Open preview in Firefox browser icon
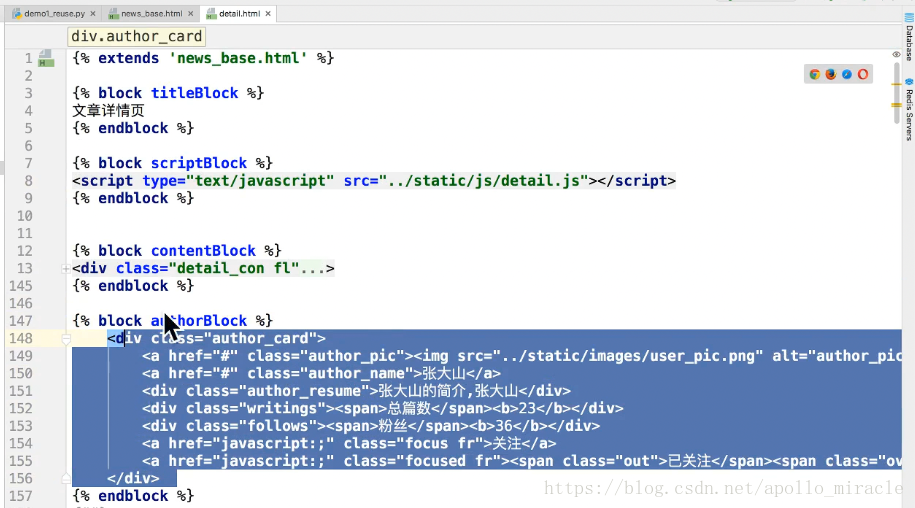 pos(830,74)
